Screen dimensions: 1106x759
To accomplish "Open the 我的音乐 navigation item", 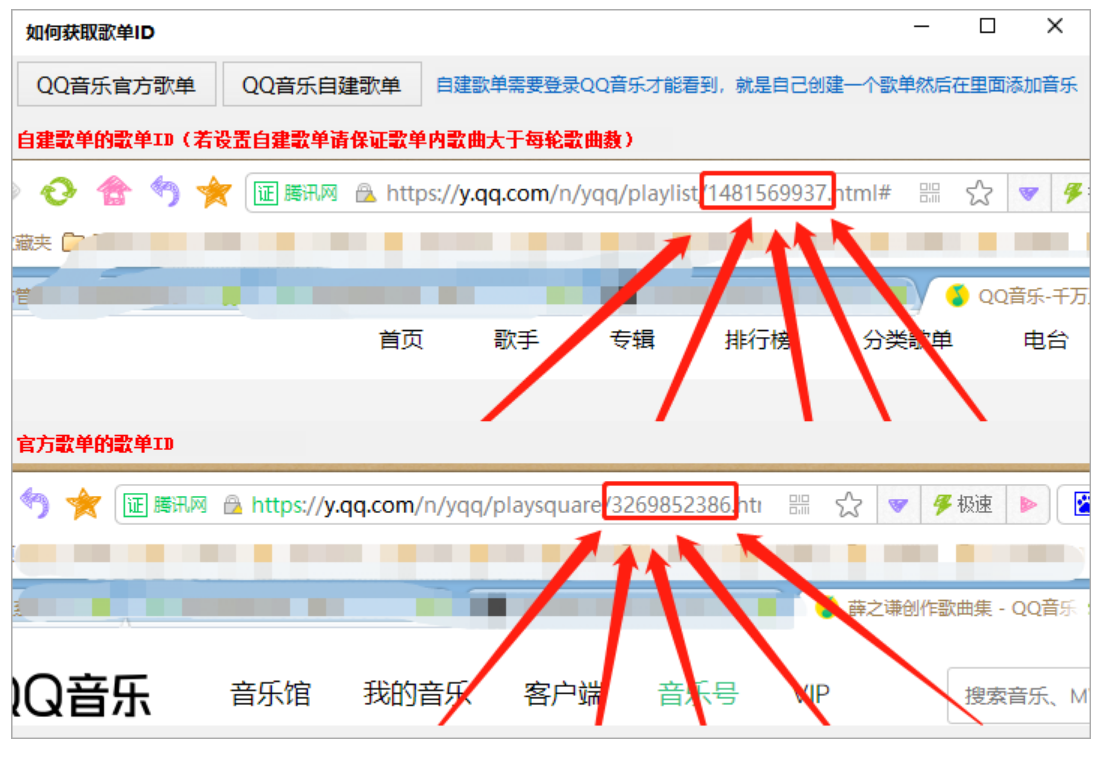I will pyautogui.click(x=417, y=694).
